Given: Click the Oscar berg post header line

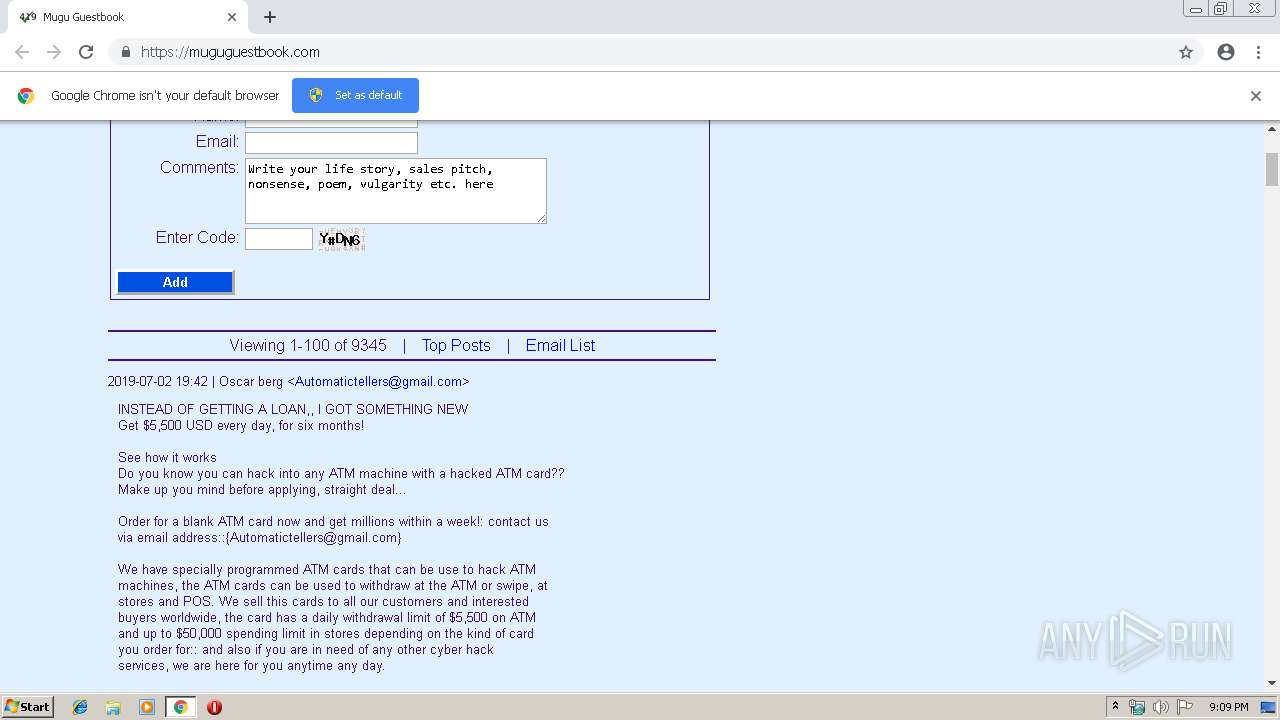Looking at the screenshot, I should pyautogui.click(x=288, y=381).
